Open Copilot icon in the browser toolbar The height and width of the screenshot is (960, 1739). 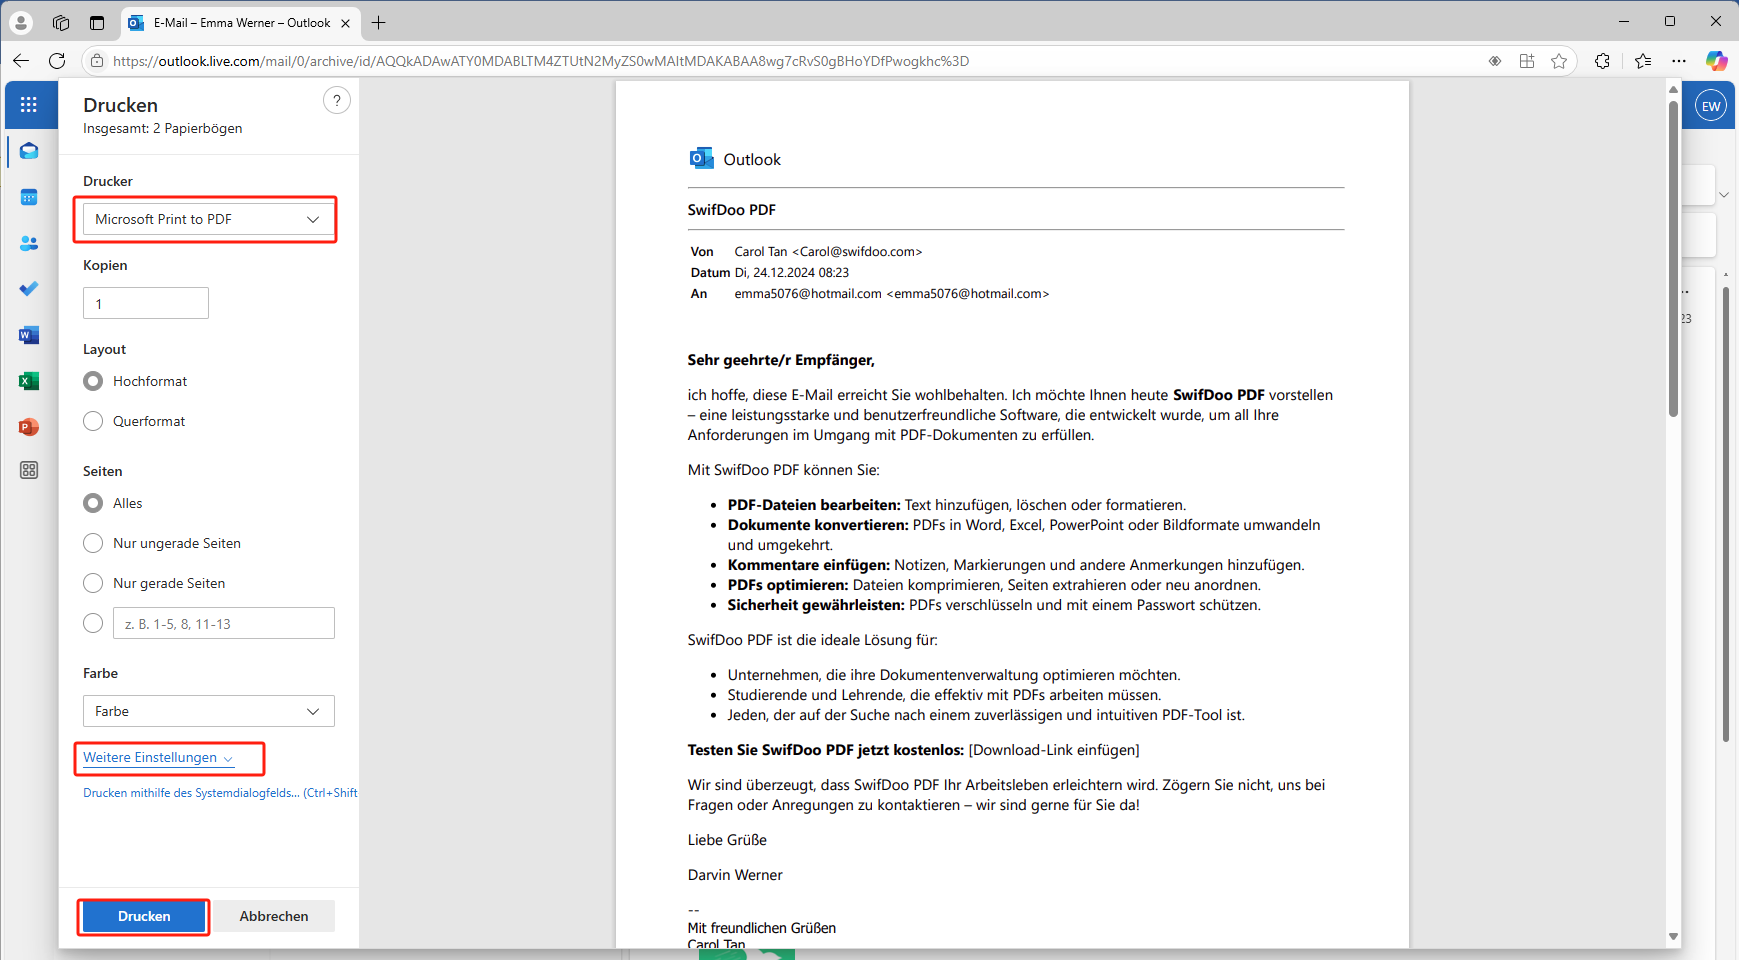click(1716, 61)
